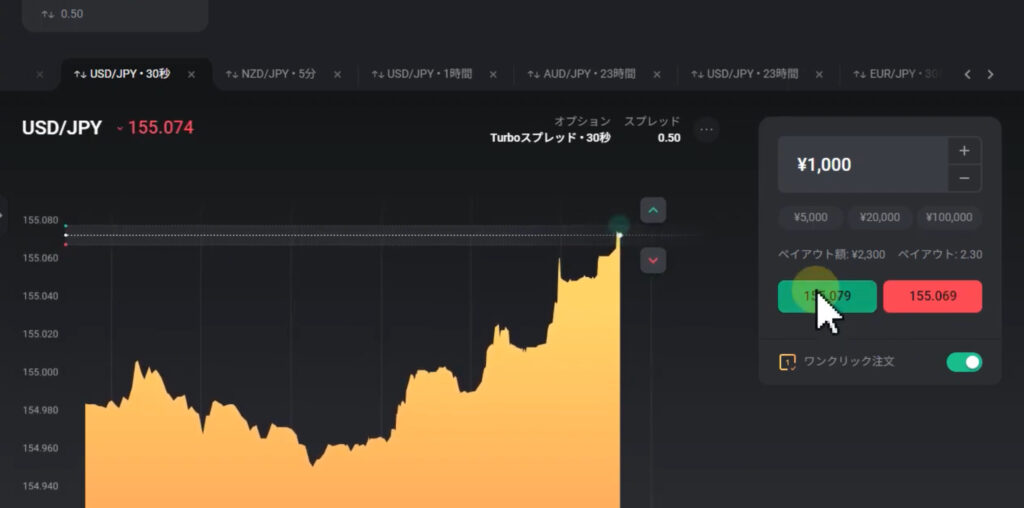This screenshot has height=508, width=1024.
Task: Set the amount to ¥100,000
Action: pyautogui.click(x=950, y=217)
